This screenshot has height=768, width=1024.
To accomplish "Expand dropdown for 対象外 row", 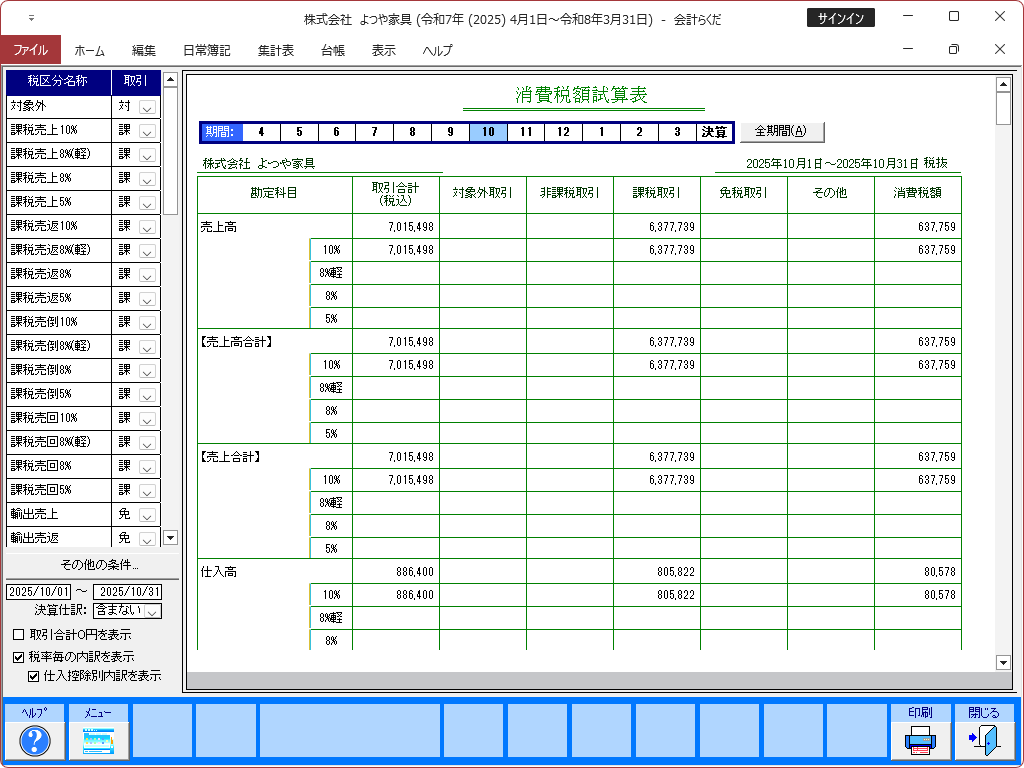I will pyautogui.click(x=147, y=106).
